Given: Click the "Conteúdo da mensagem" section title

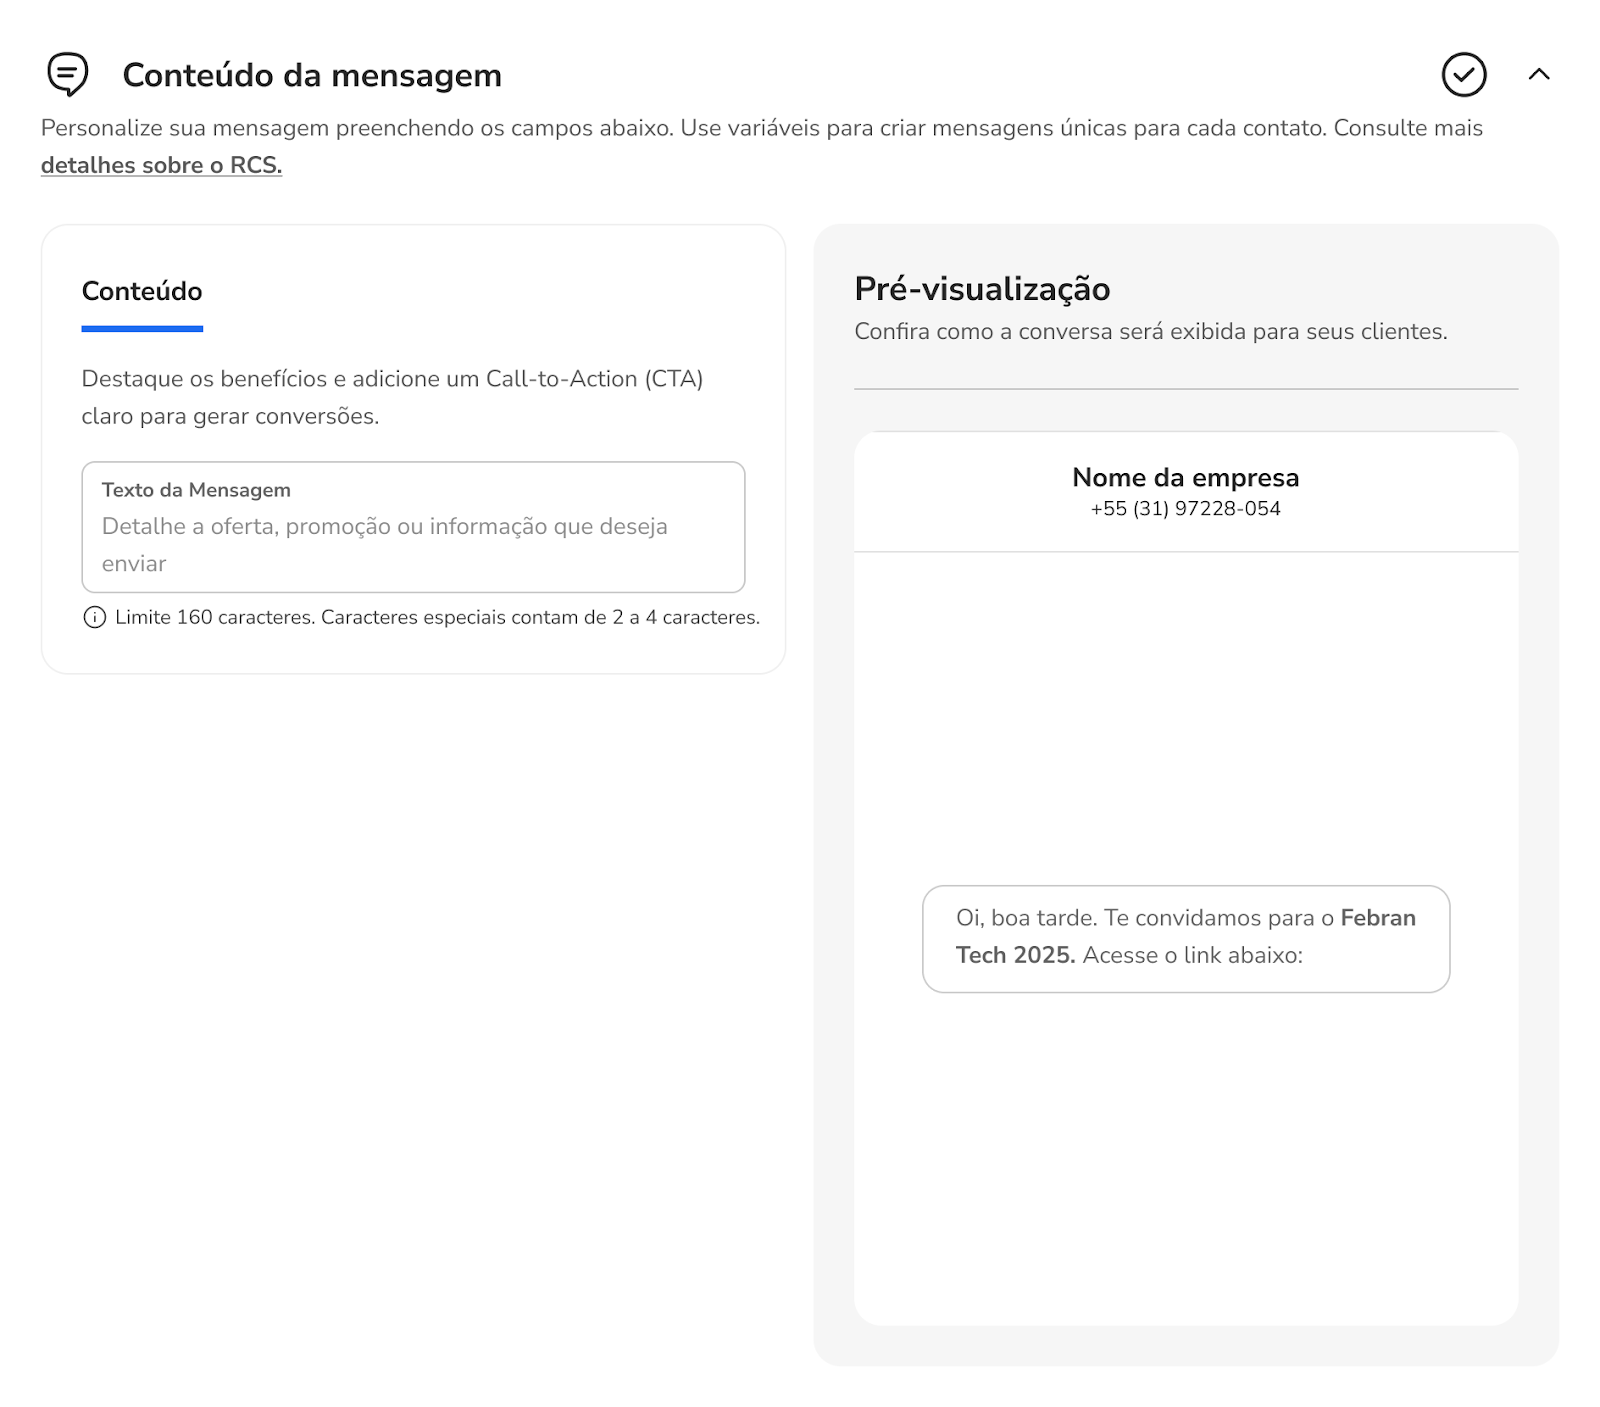Looking at the screenshot, I should [312, 76].
